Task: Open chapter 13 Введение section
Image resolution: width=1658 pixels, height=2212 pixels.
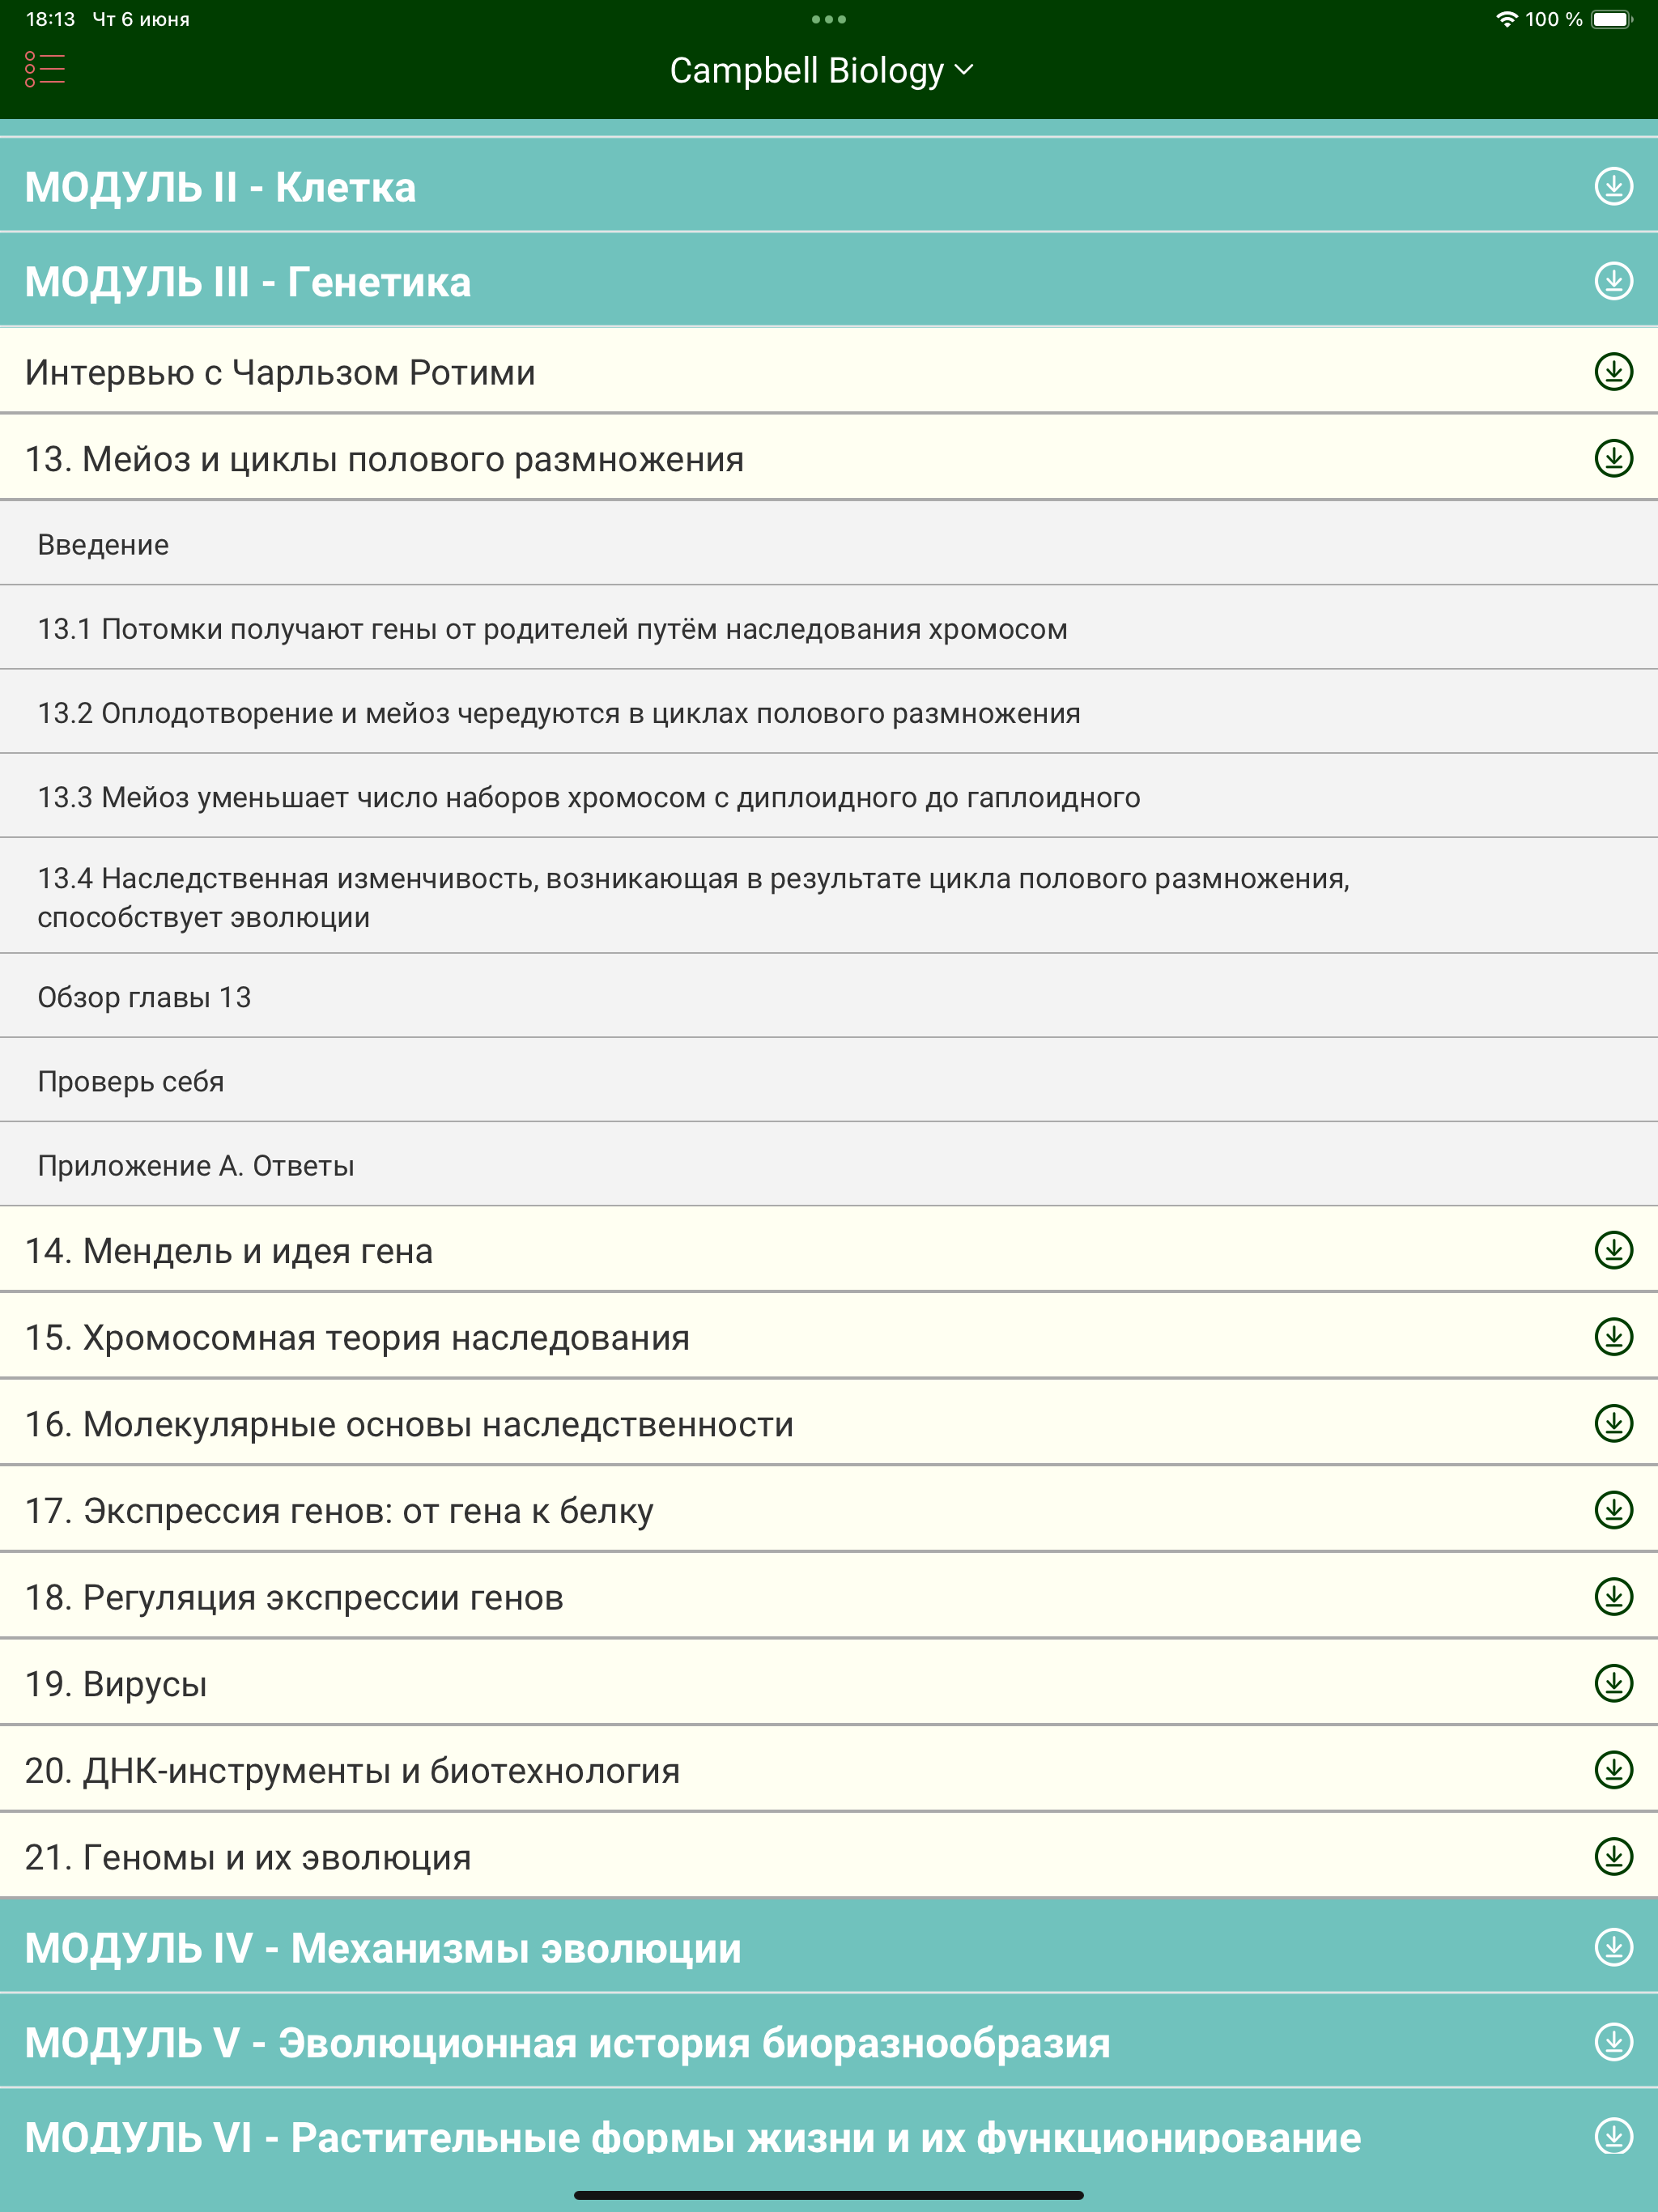Action: pos(829,543)
